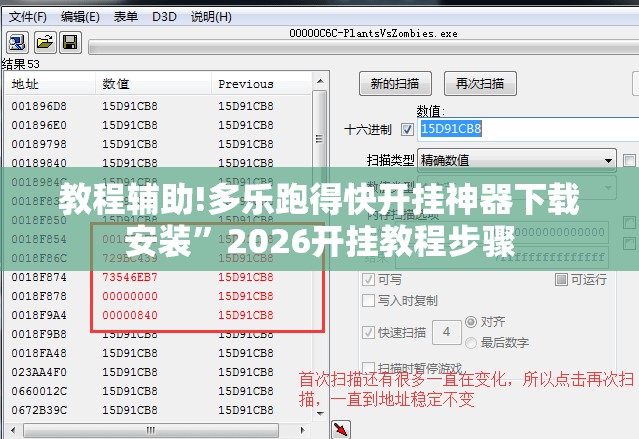Click the Previous column header

click(x=261, y=84)
